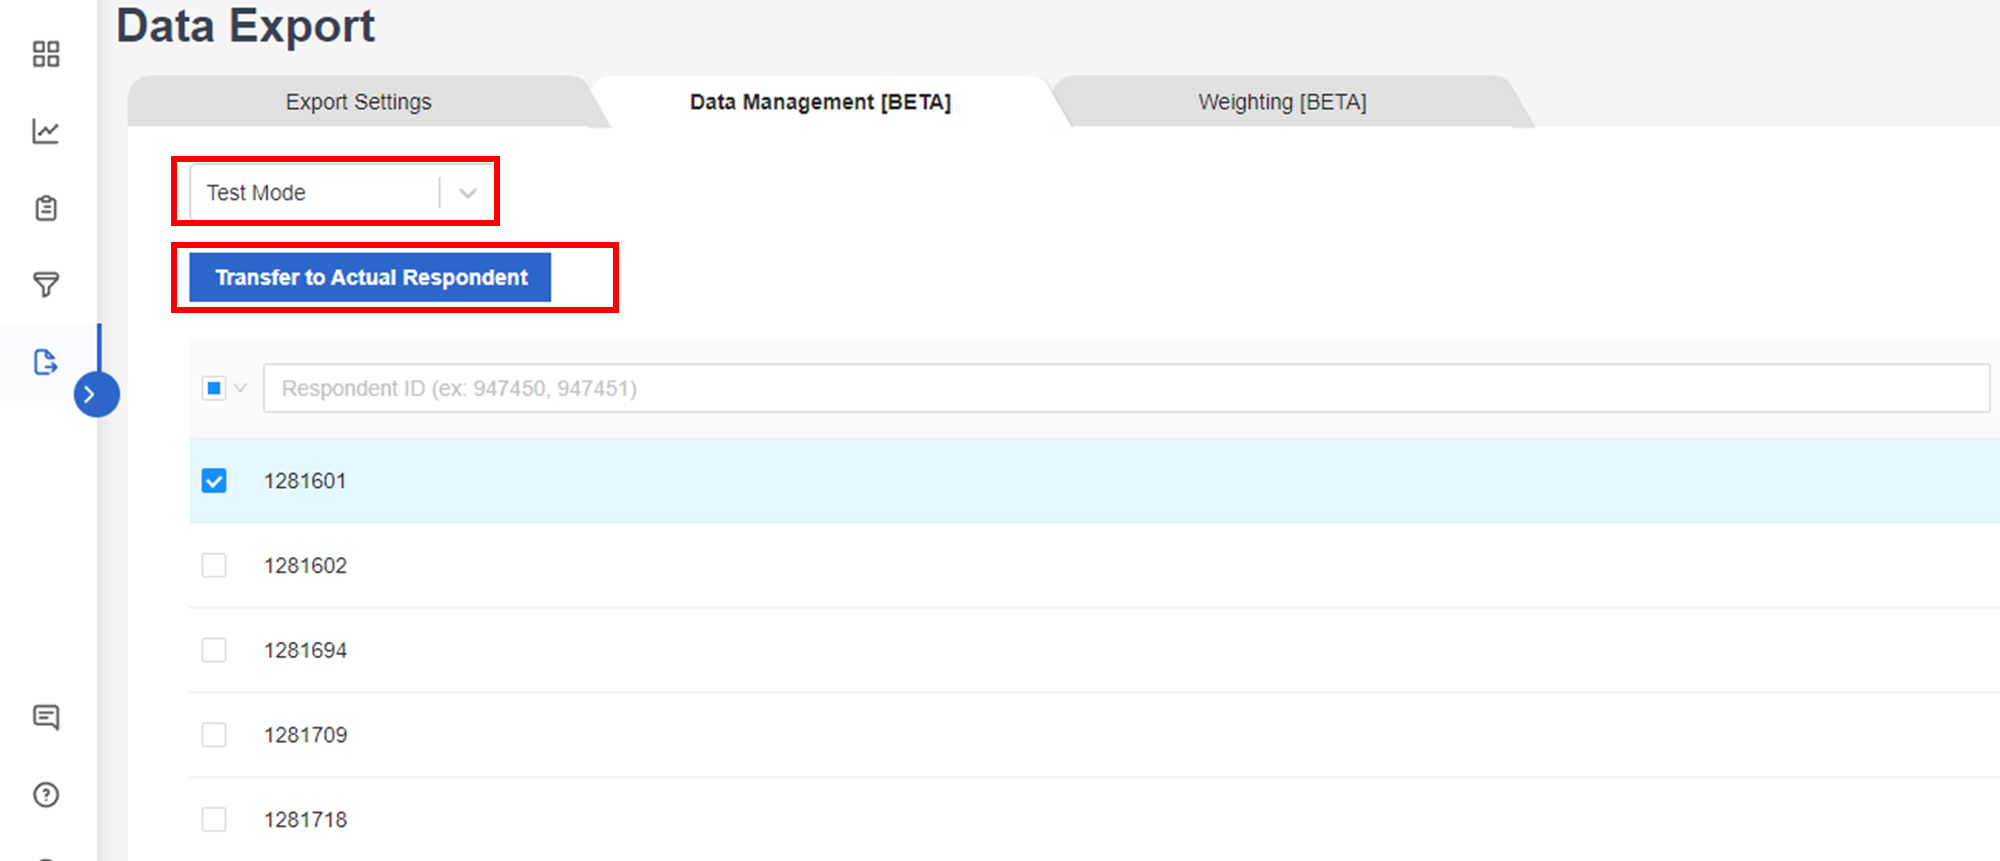Viewport: 2000px width, 861px height.
Task: Open the Test Mode dropdown
Action: click(342, 193)
